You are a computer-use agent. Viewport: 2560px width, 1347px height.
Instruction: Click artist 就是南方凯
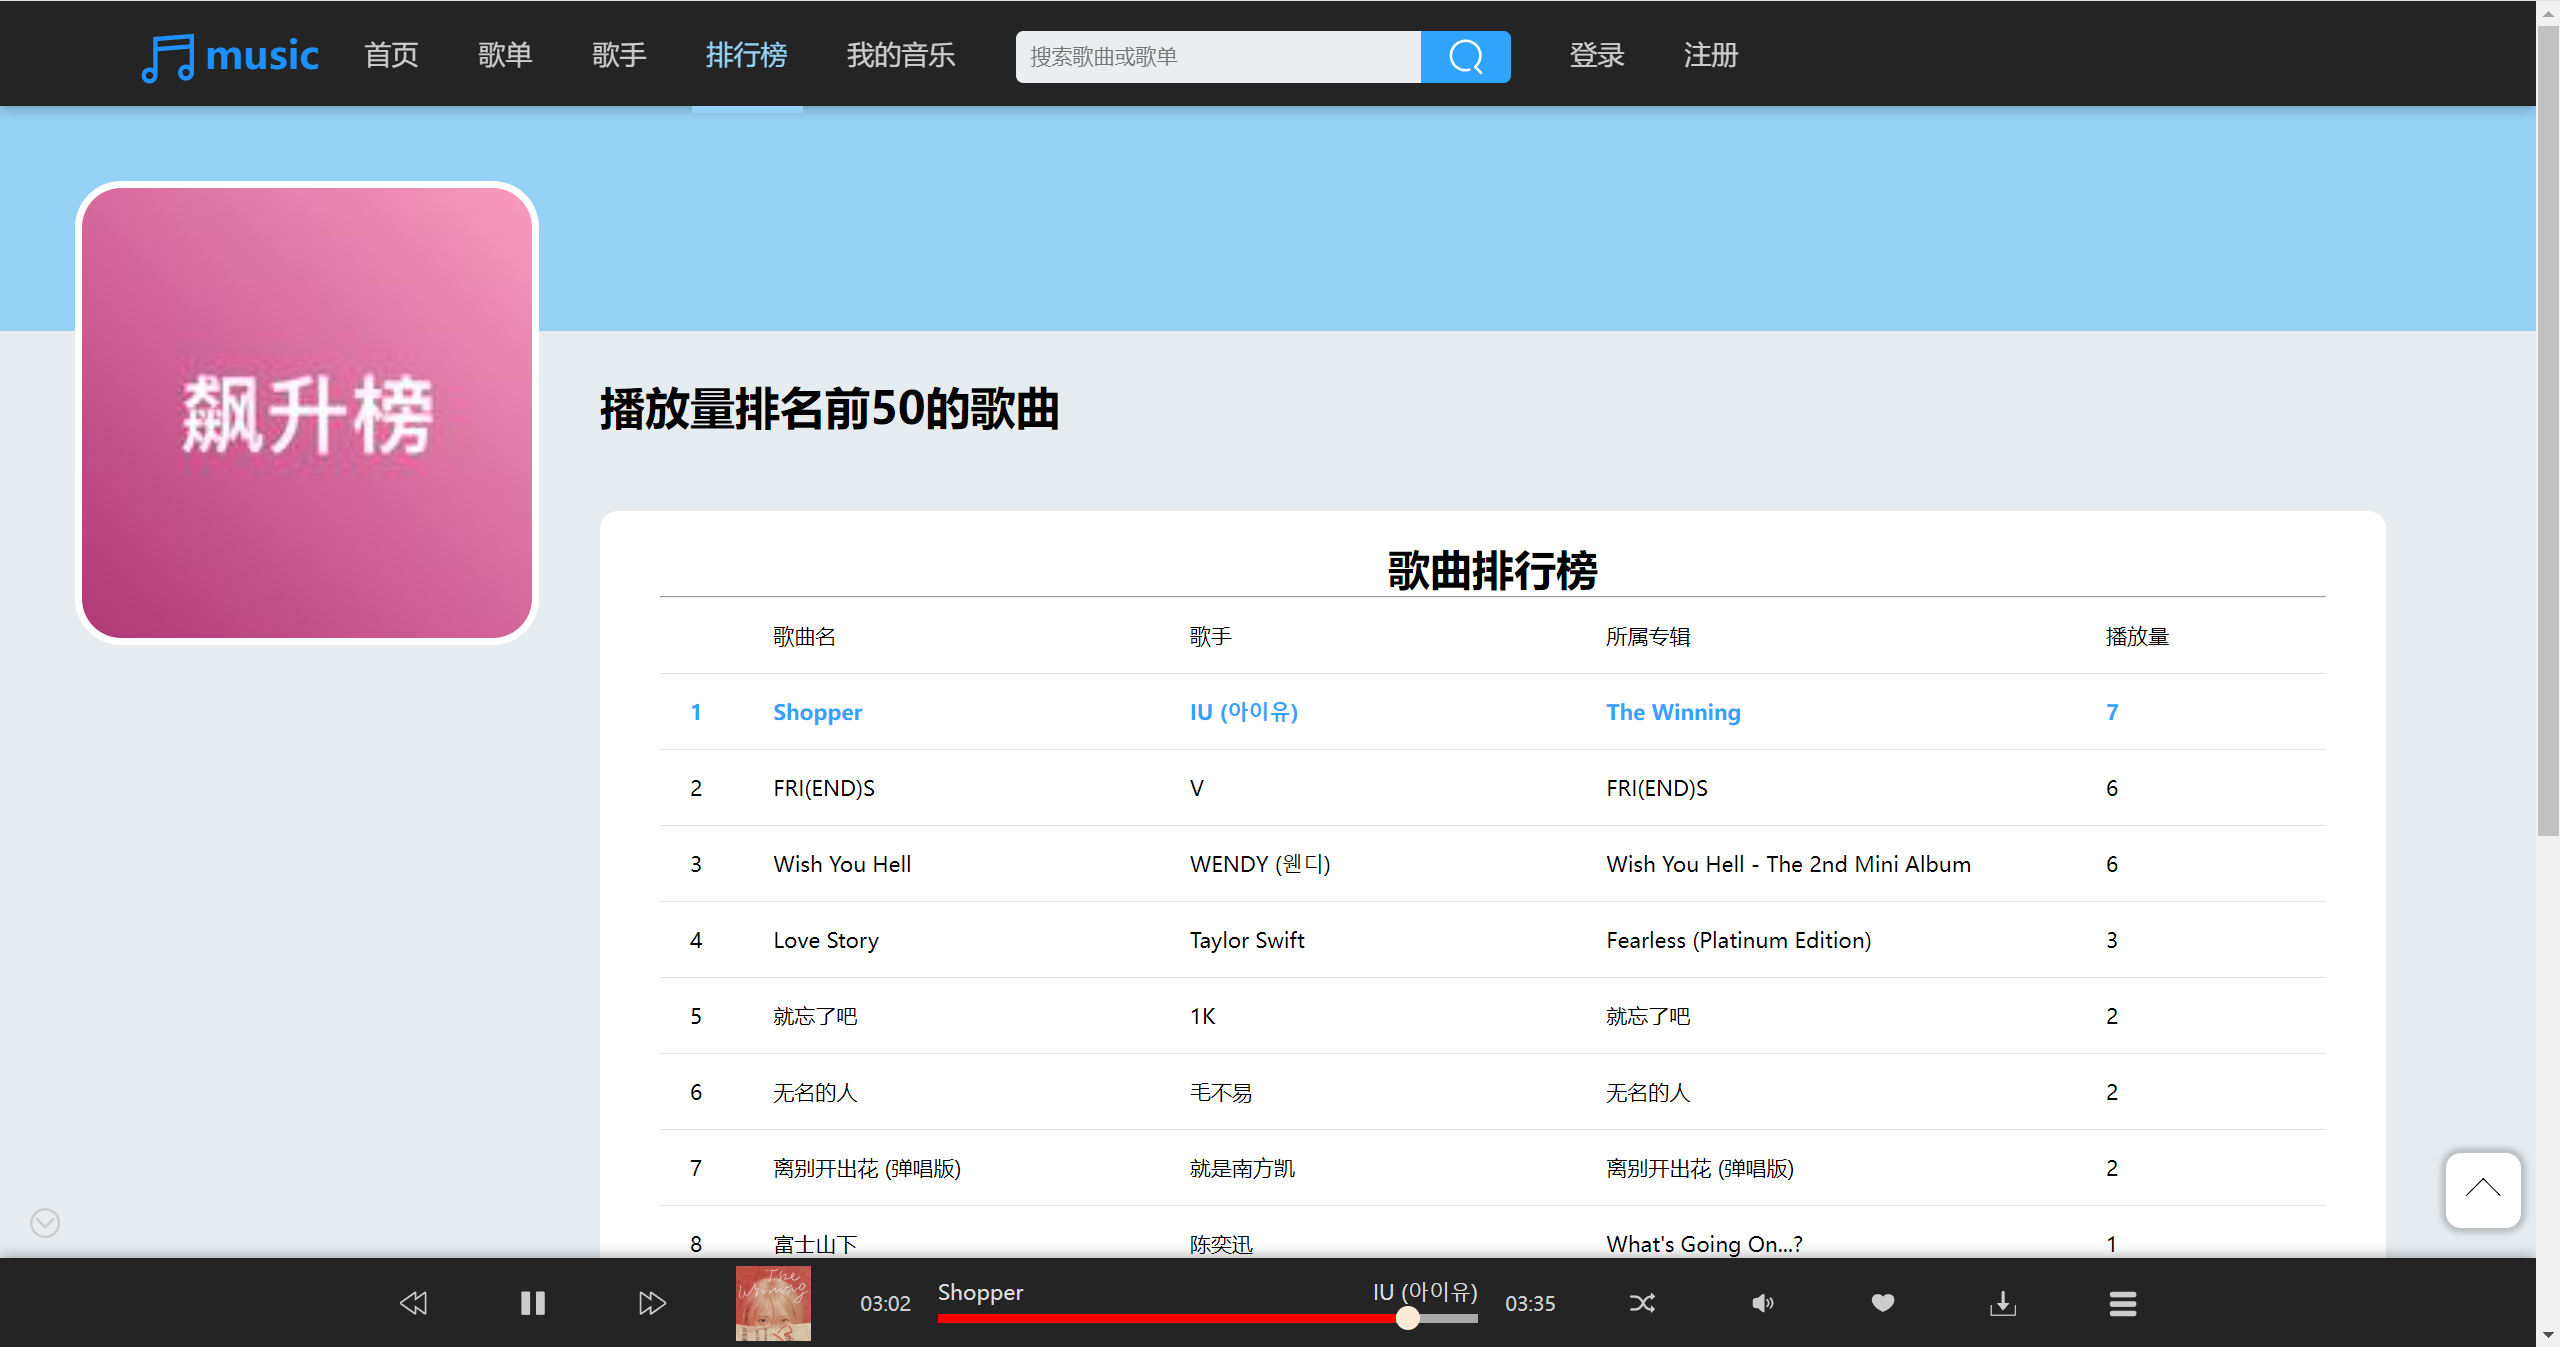click(x=1242, y=1168)
